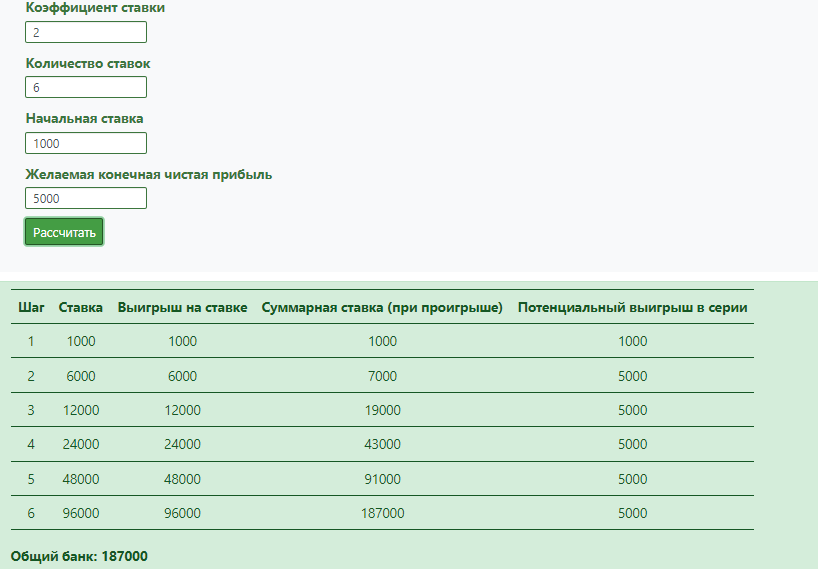
Task: Click Ставка value 12000 in step 3 row
Action: (x=81, y=410)
